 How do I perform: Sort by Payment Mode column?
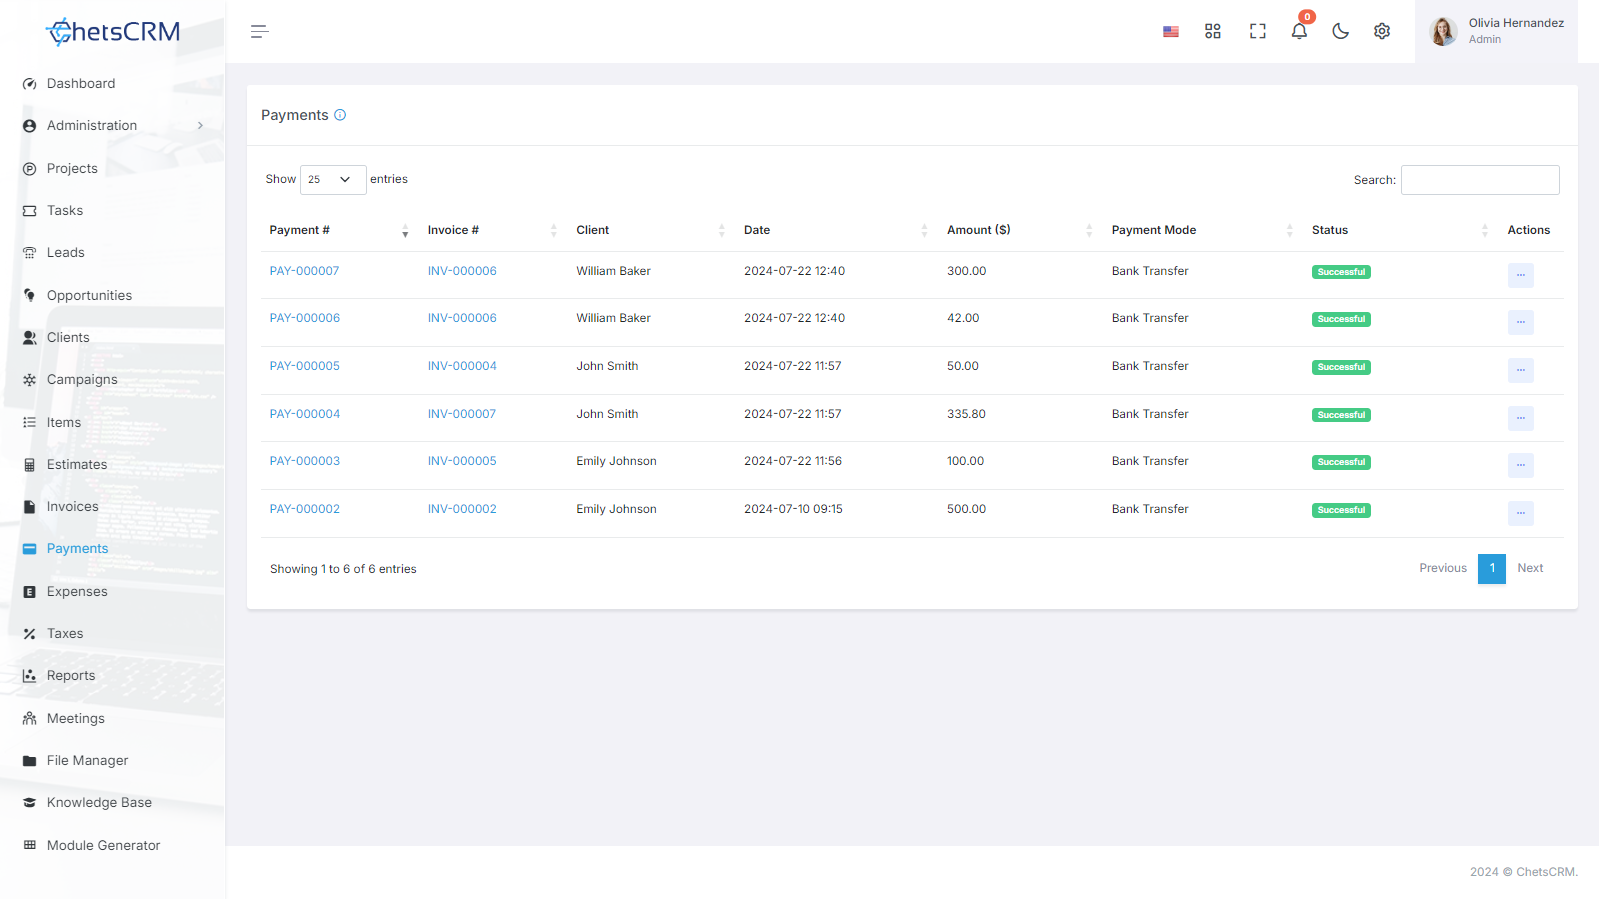click(1203, 230)
